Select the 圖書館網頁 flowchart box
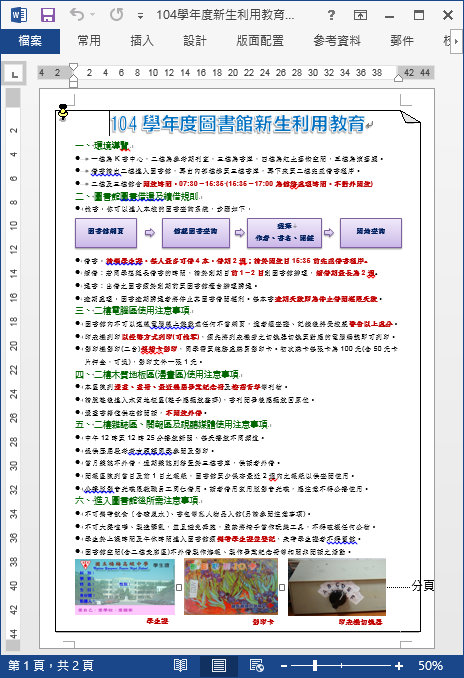The height and width of the screenshot is (678, 464). click(106, 233)
